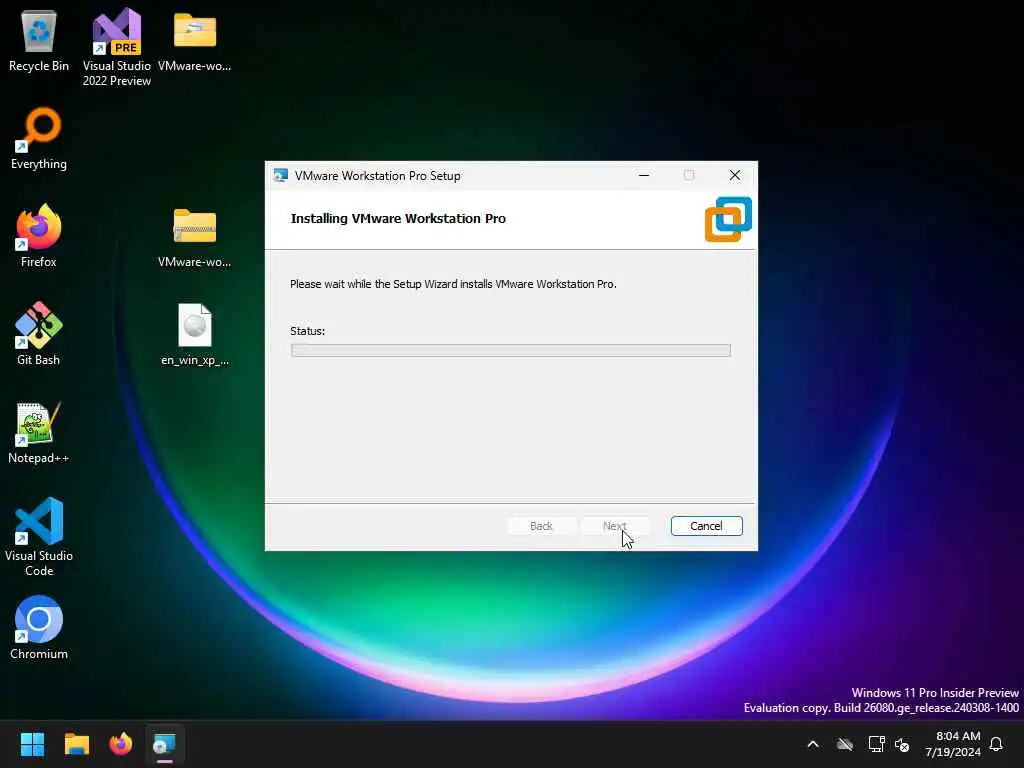Cancel the VMware Workstation Pro installation

(706, 526)
